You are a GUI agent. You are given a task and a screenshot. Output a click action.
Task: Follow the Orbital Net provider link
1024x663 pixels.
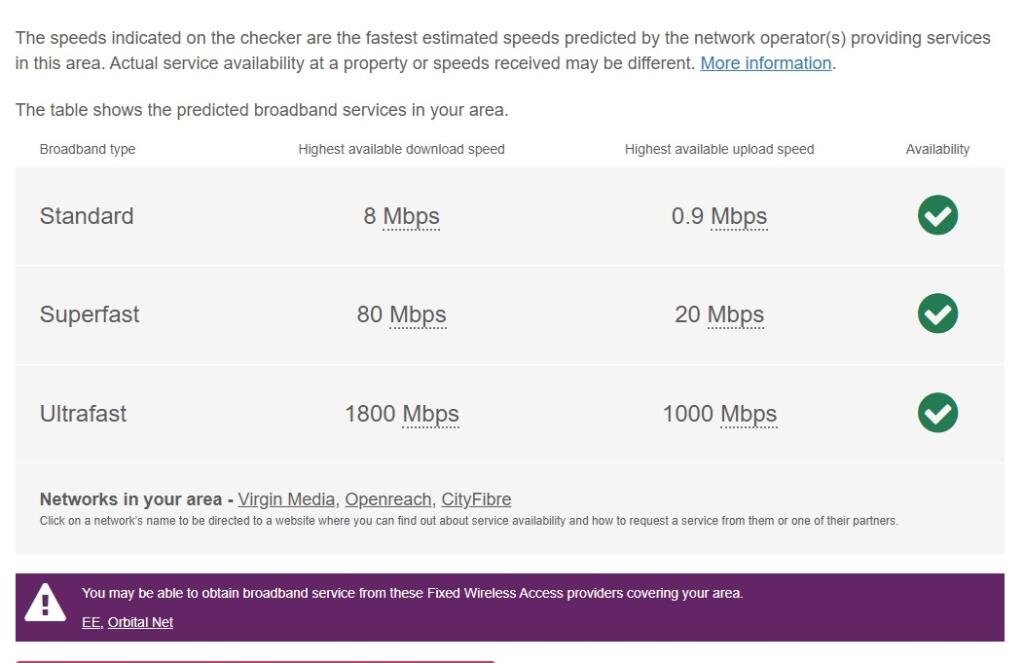coord(140,623)
